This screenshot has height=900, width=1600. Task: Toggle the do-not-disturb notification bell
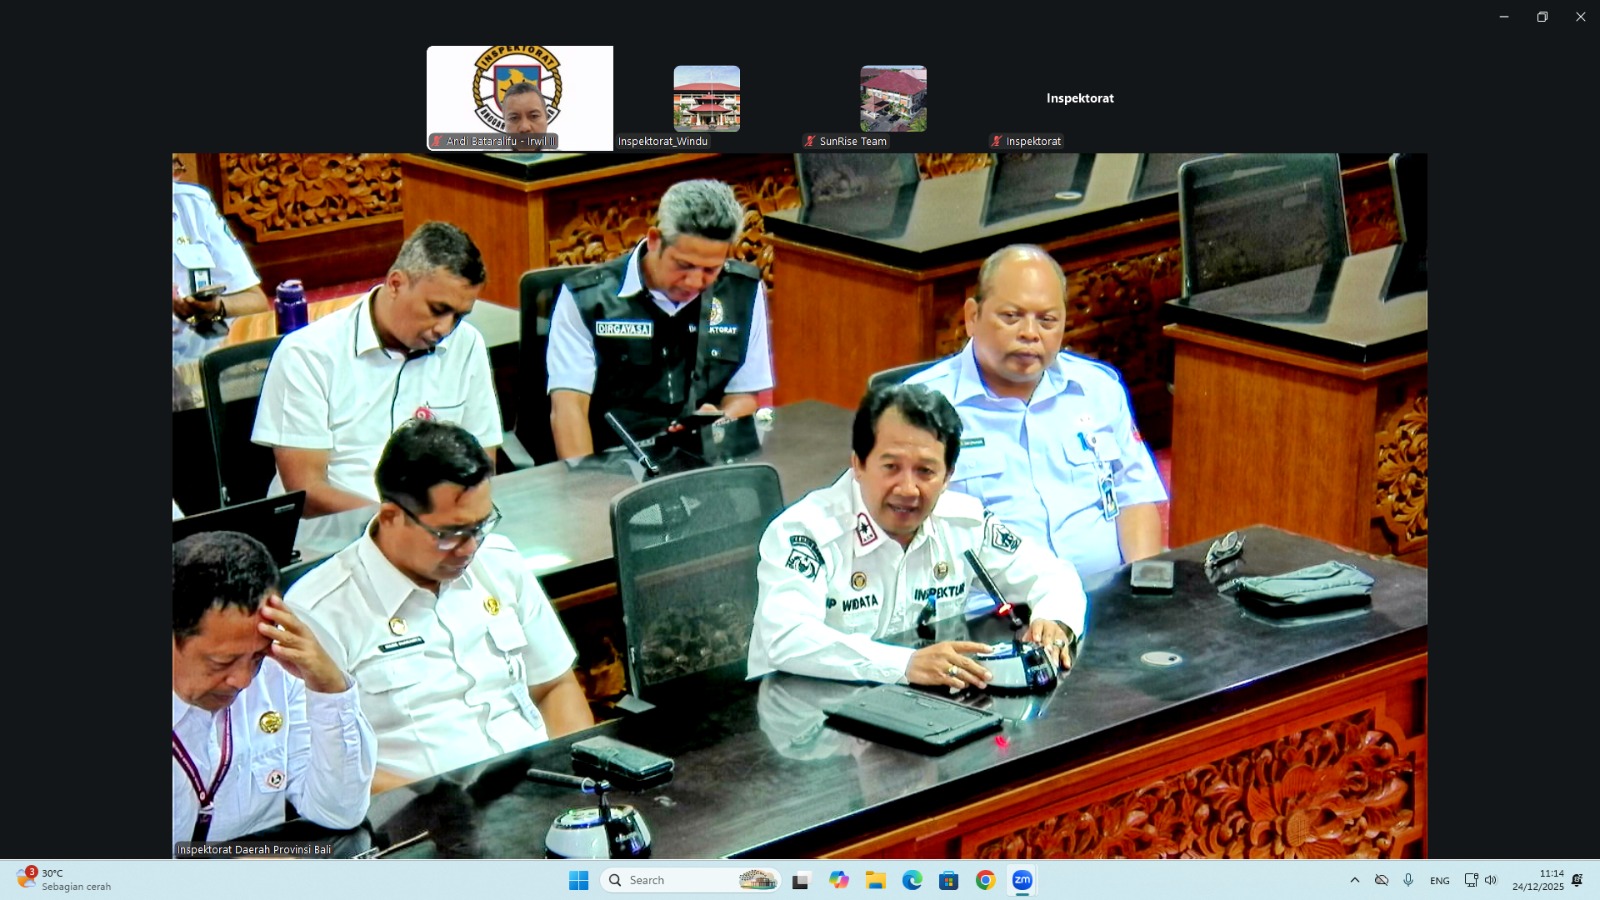(1577, 880)
